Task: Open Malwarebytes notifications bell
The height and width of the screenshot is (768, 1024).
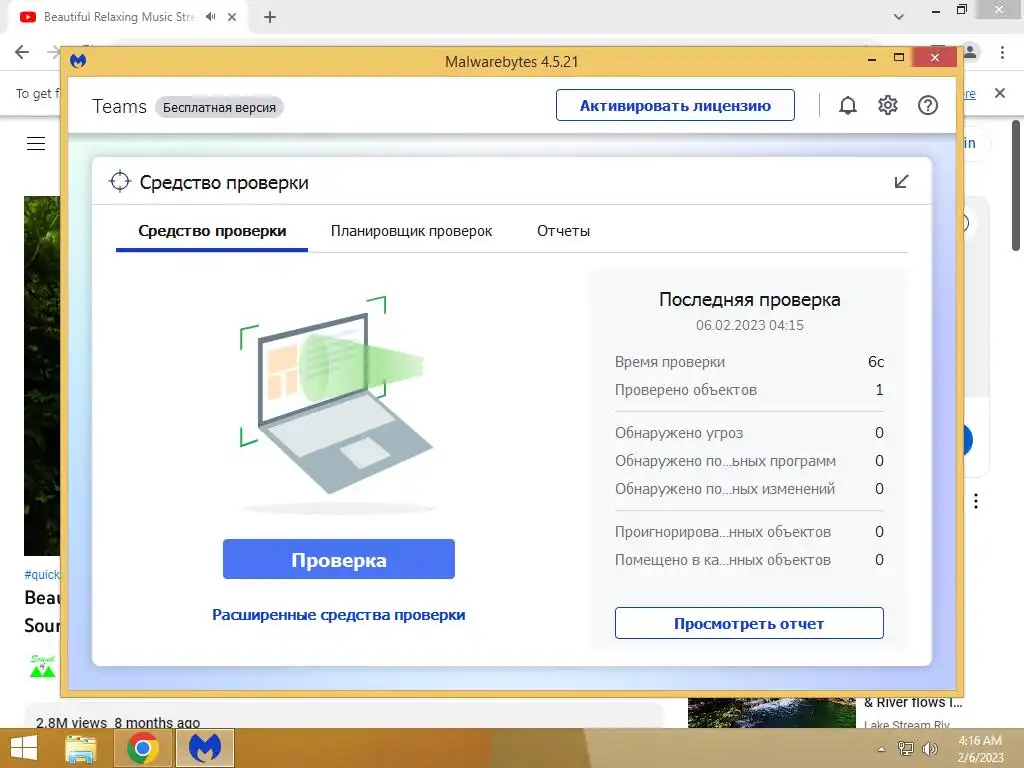Action: [x=848, y=105]
